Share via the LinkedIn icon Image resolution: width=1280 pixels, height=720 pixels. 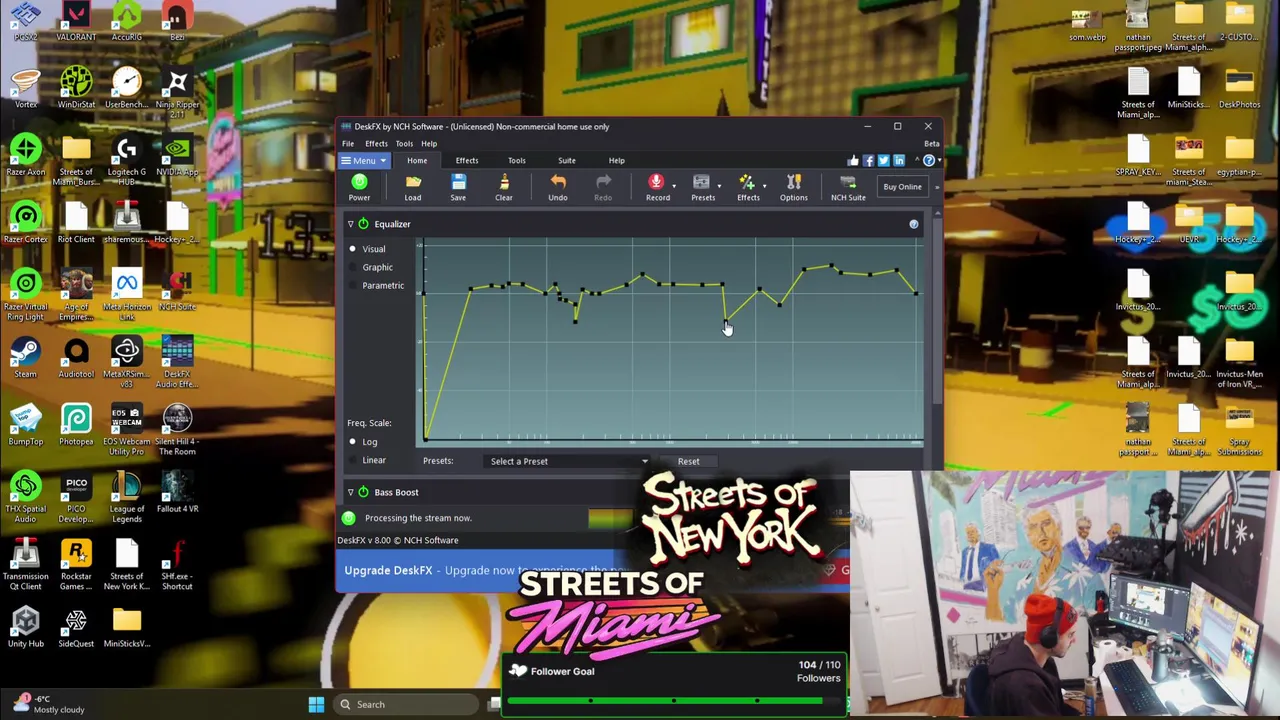coord(898,160)
